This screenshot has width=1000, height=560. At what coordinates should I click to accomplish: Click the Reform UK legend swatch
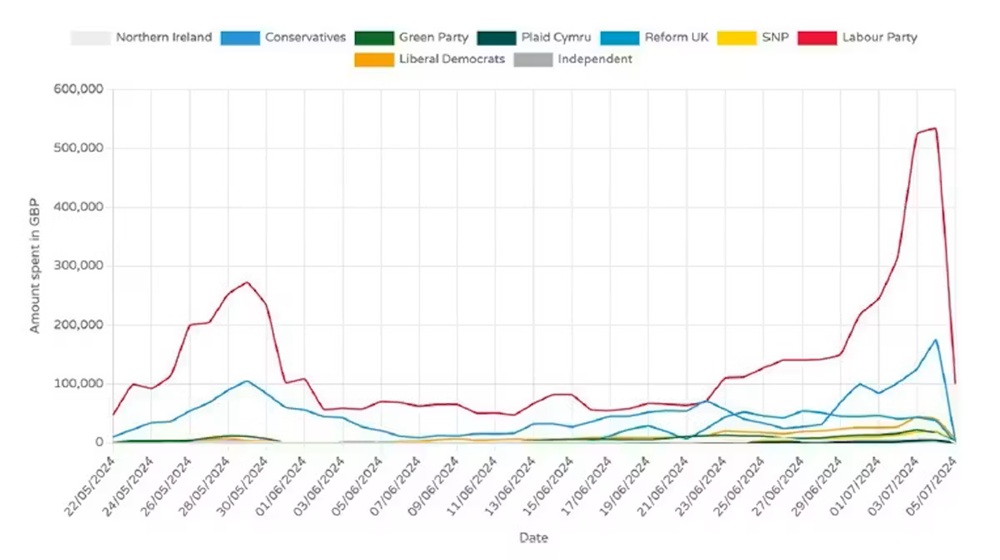621,38
